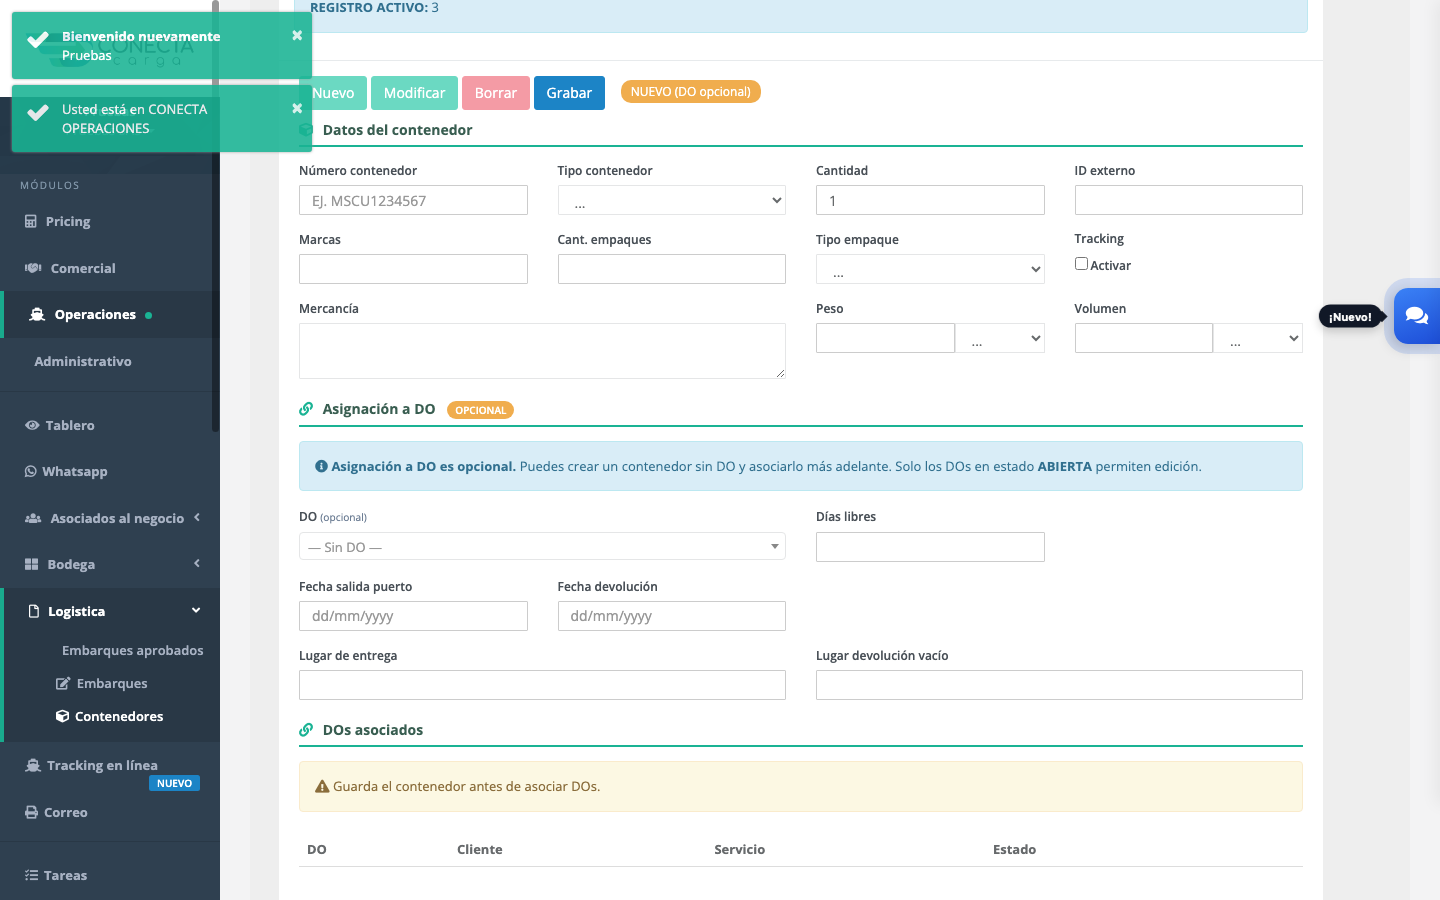This screenshot has width=1440, height=900.
Task: Click the Días libres input field
Action: [930, 547]
